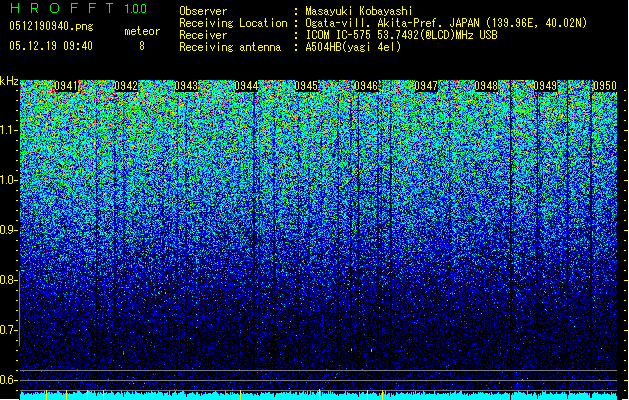Click the 1.0 kHz axis tick label

tap(8, 180)
